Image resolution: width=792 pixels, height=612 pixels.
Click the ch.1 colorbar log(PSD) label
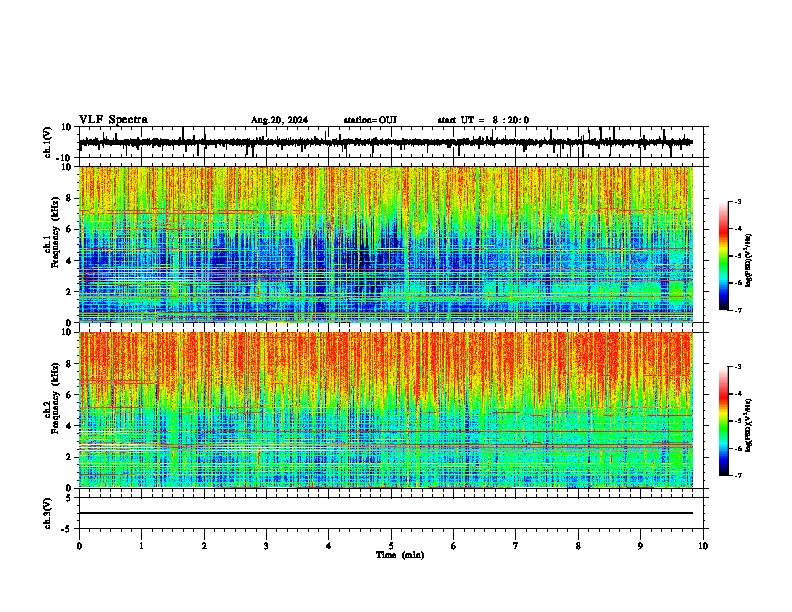click(x=749, y=261)
